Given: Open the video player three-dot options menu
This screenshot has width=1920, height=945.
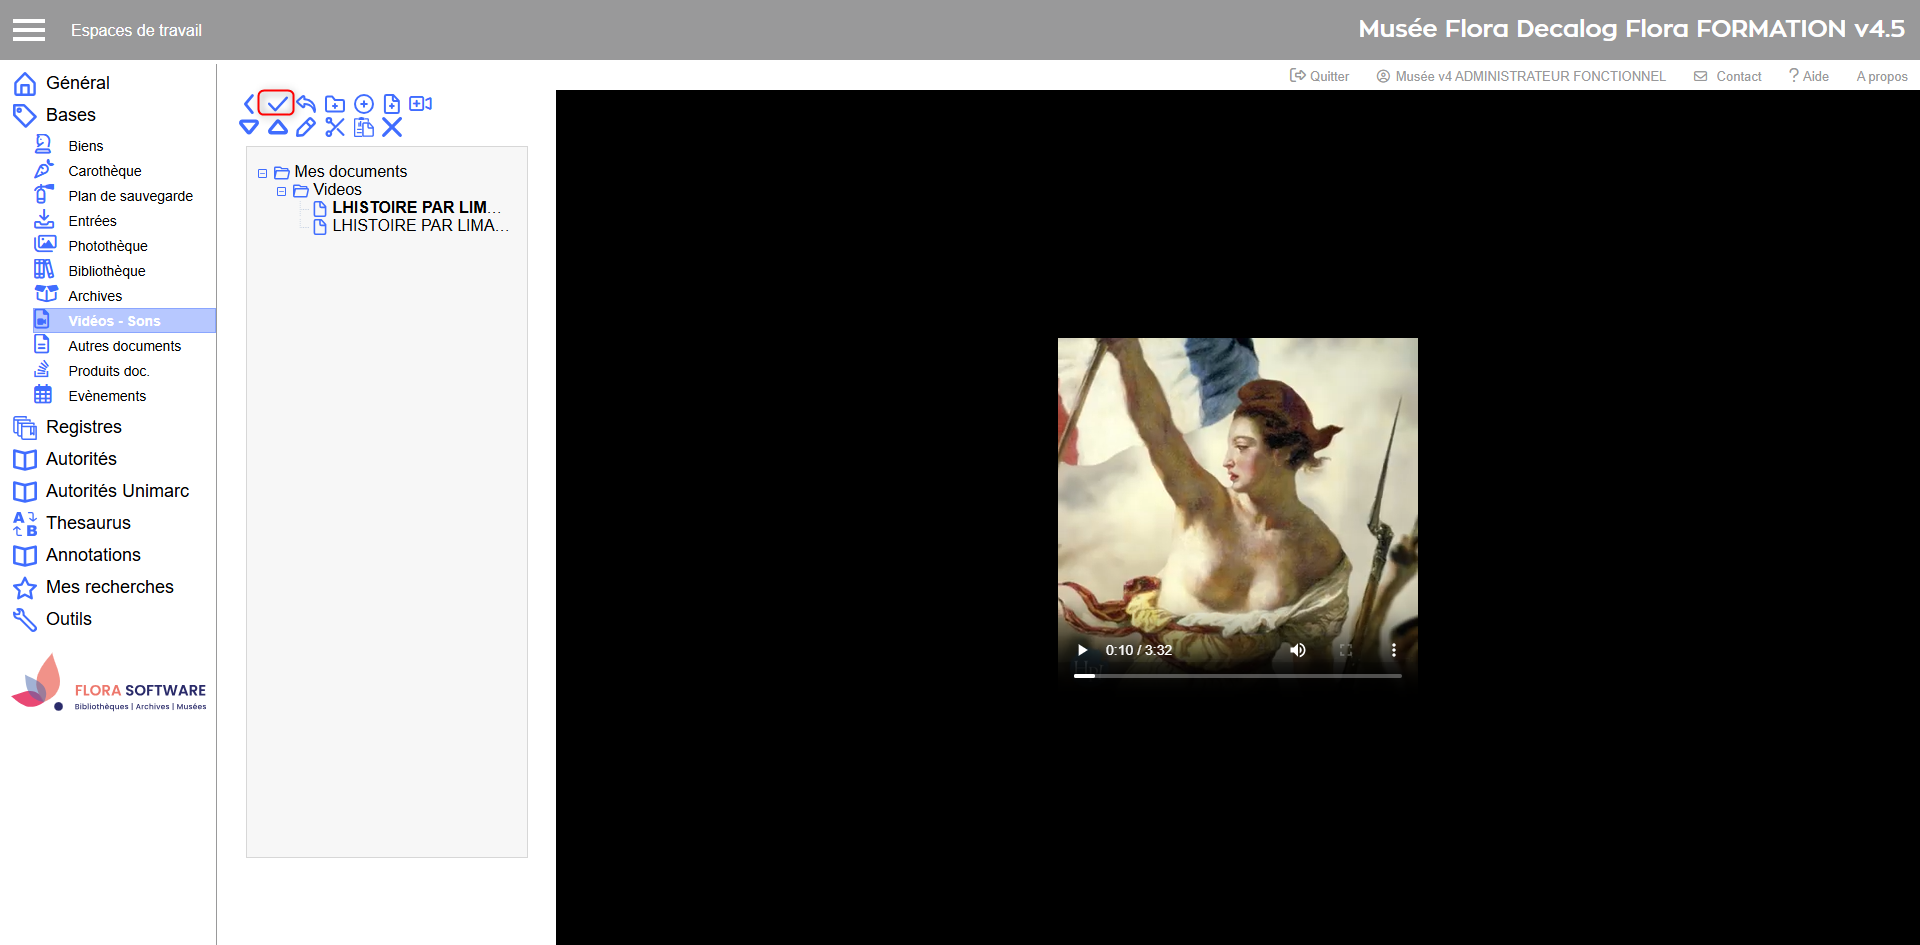Looking at the screenshot, I should pos(1393,650).
